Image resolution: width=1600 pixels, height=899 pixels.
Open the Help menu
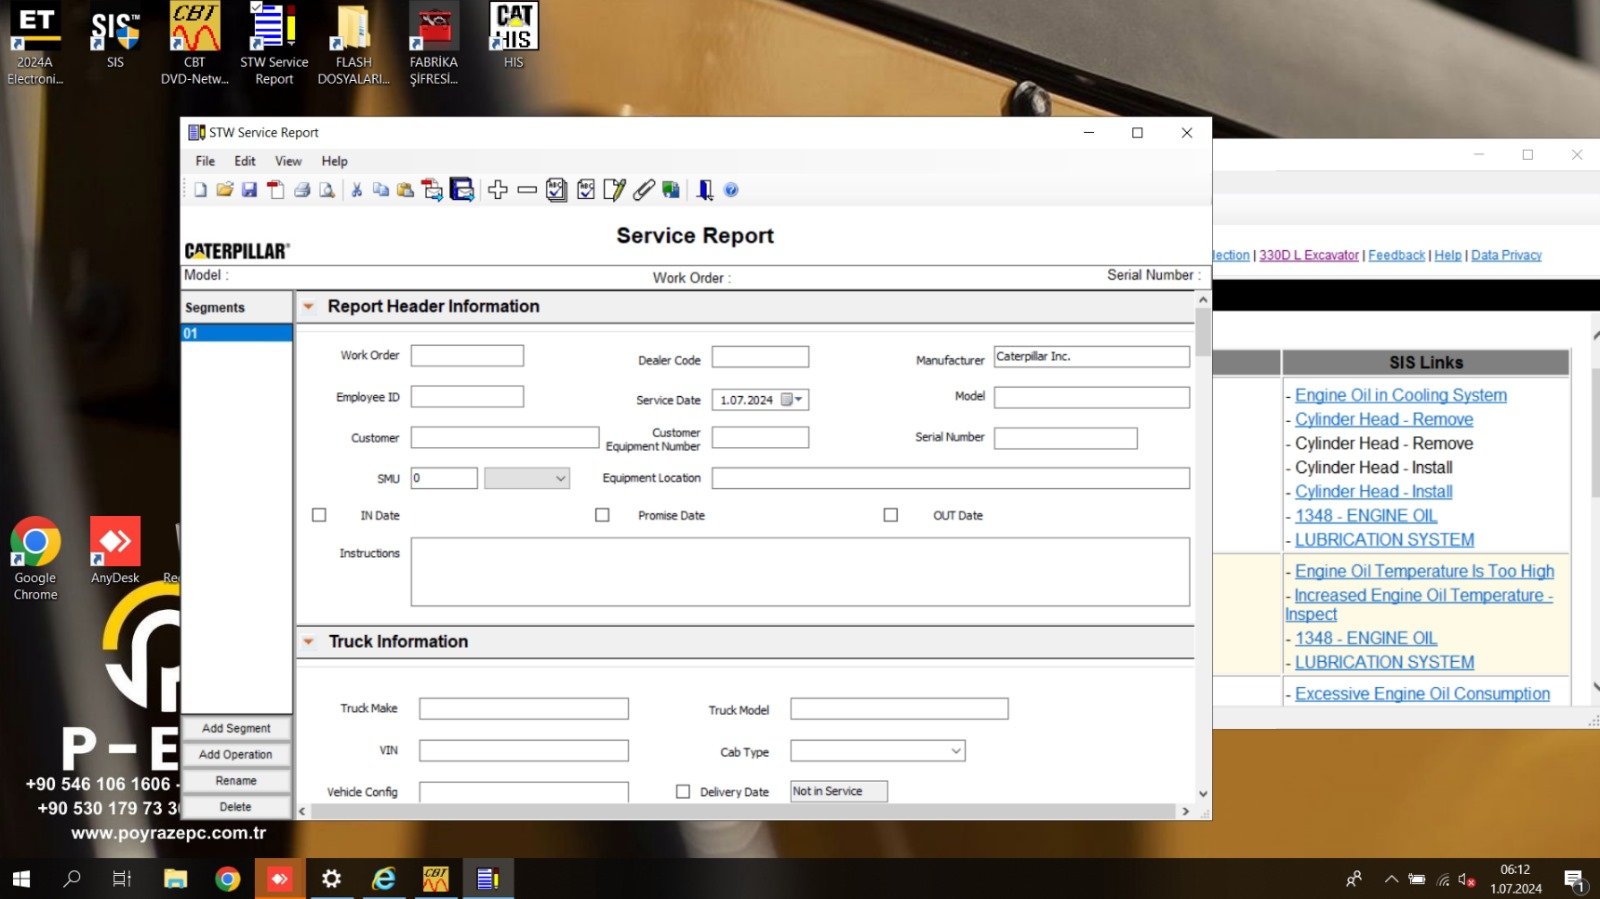tap(334, 161)
